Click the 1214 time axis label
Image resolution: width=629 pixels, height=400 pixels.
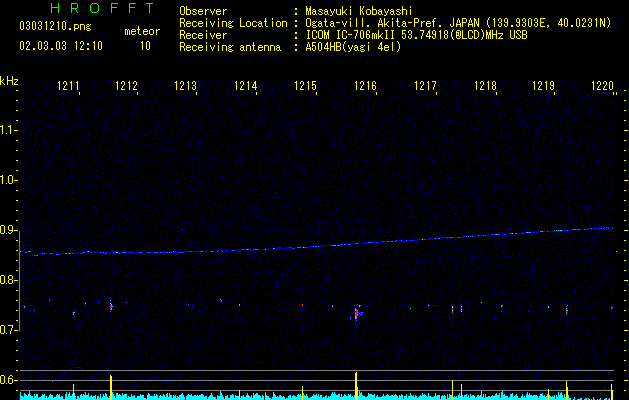246,86
